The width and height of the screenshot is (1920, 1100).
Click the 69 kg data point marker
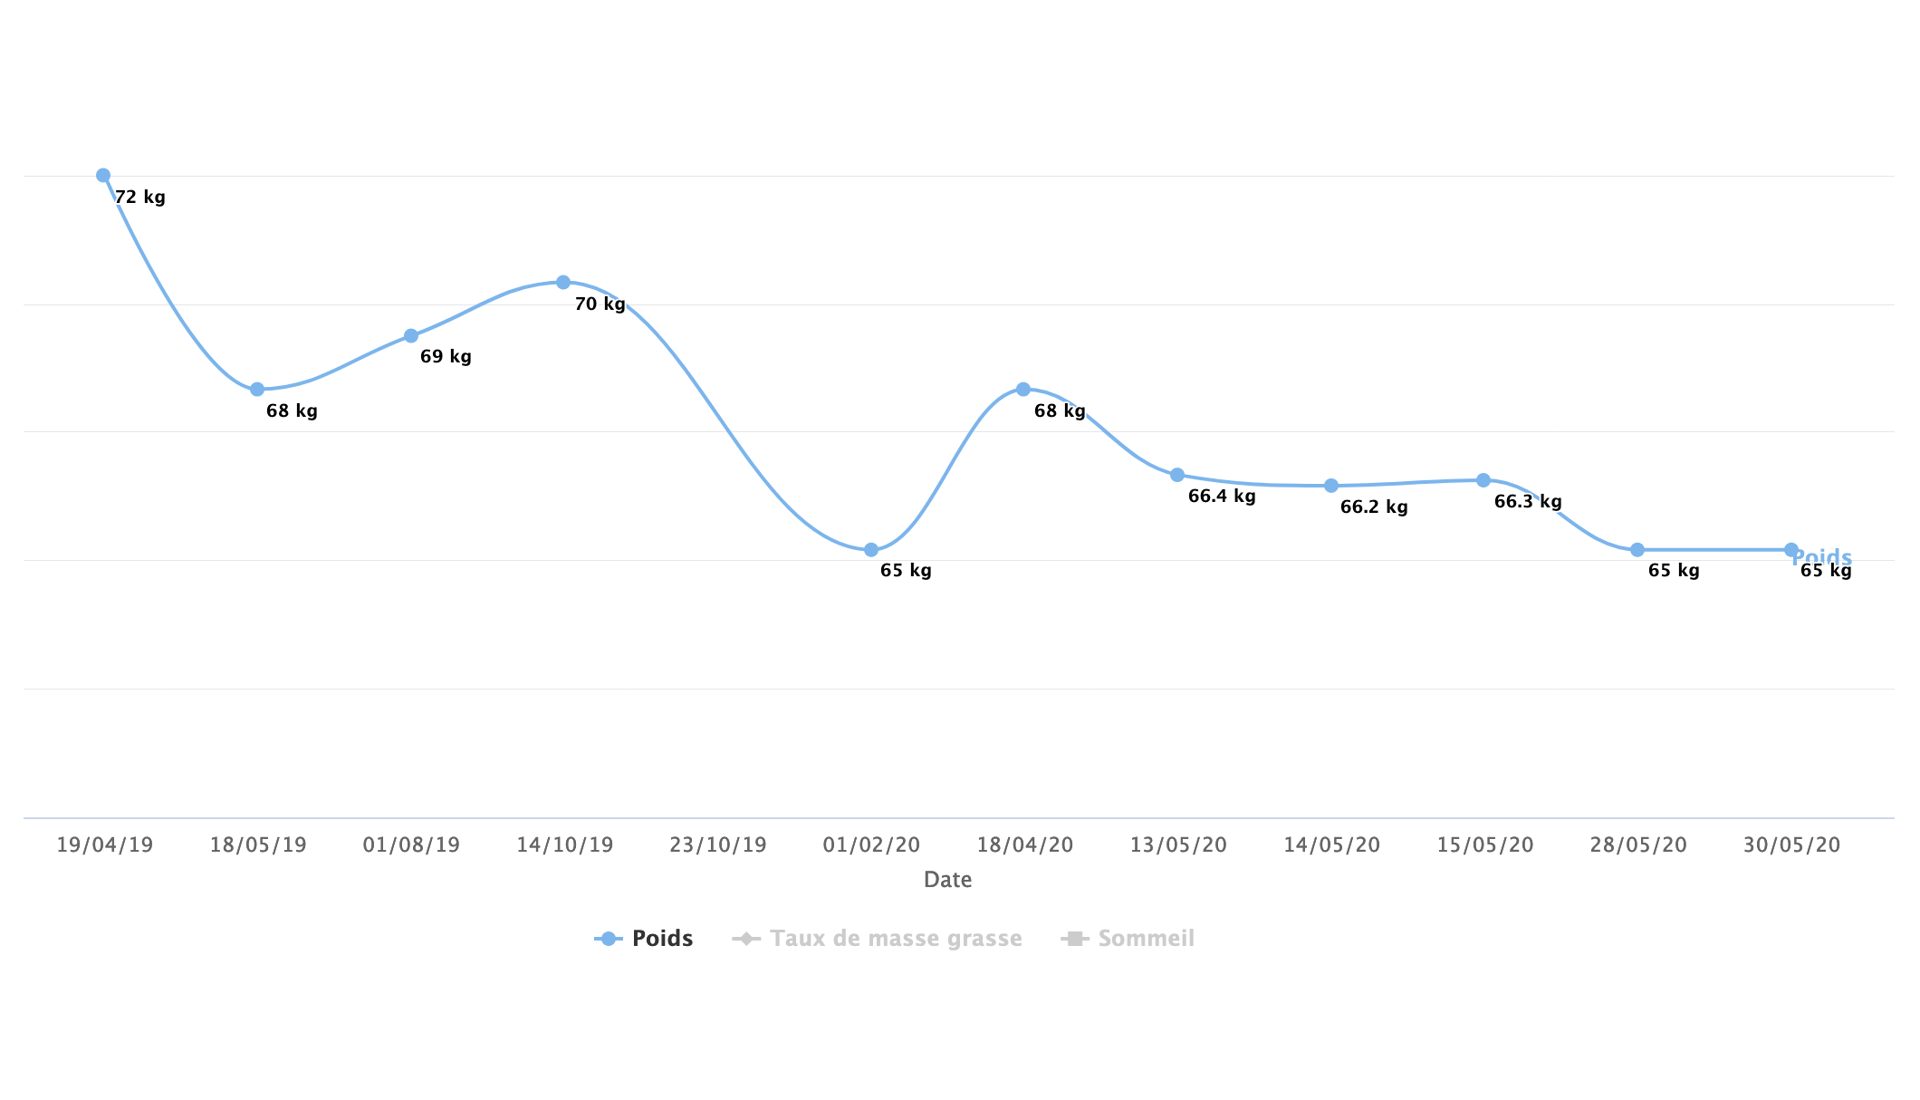(x=411, y=336)
